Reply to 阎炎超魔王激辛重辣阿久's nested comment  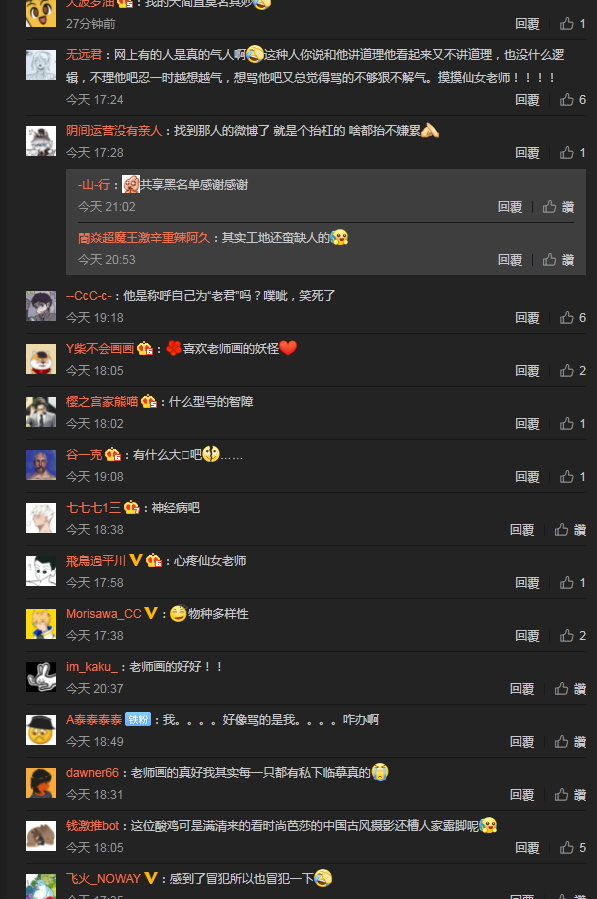coord(510,260)
